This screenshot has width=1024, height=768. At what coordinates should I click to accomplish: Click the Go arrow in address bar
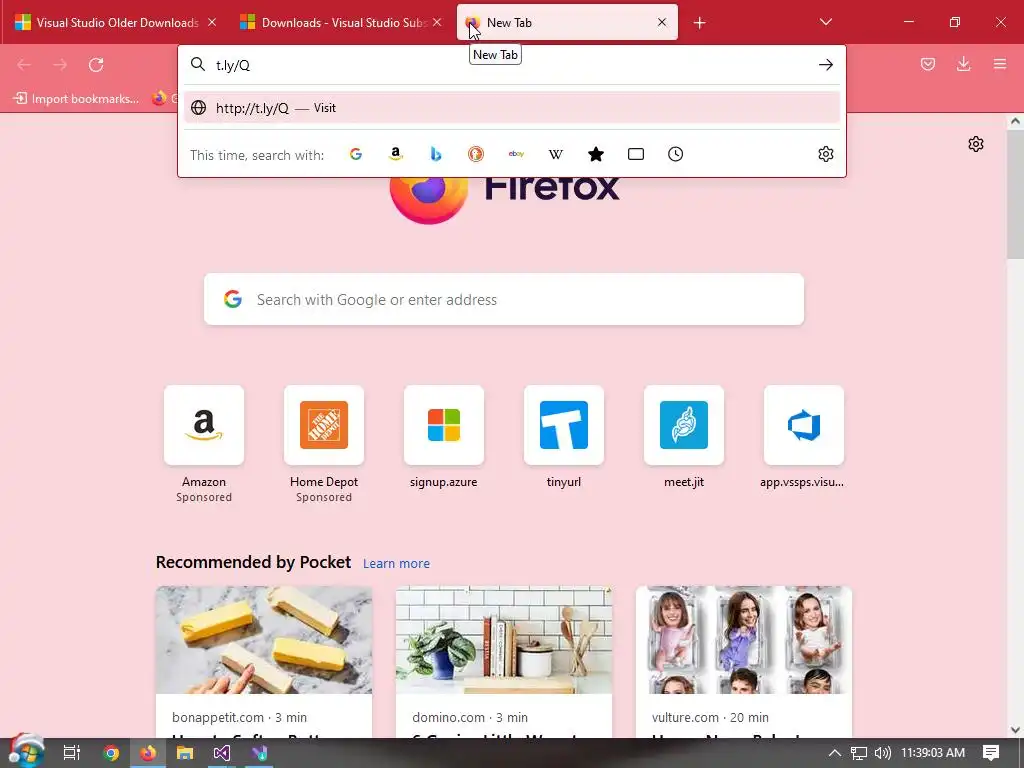pyautogui.click(x=826, y=65)
